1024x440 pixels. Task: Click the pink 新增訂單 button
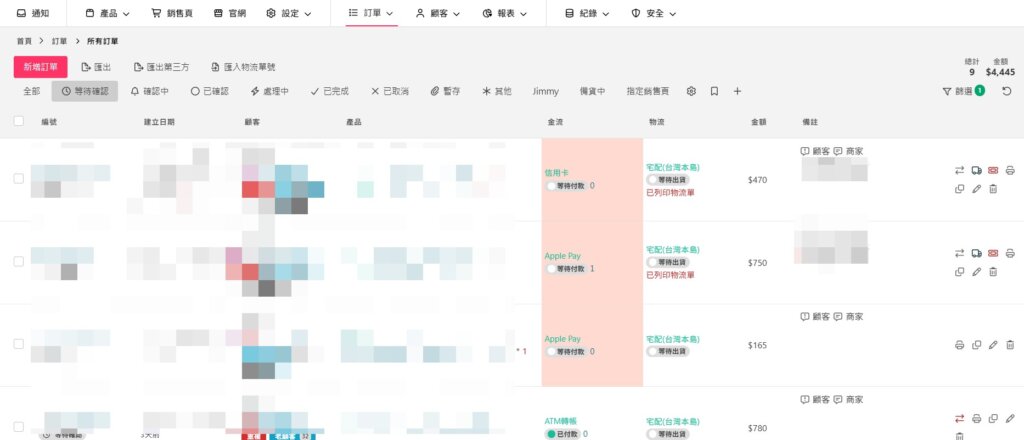(x=41, y=67)
